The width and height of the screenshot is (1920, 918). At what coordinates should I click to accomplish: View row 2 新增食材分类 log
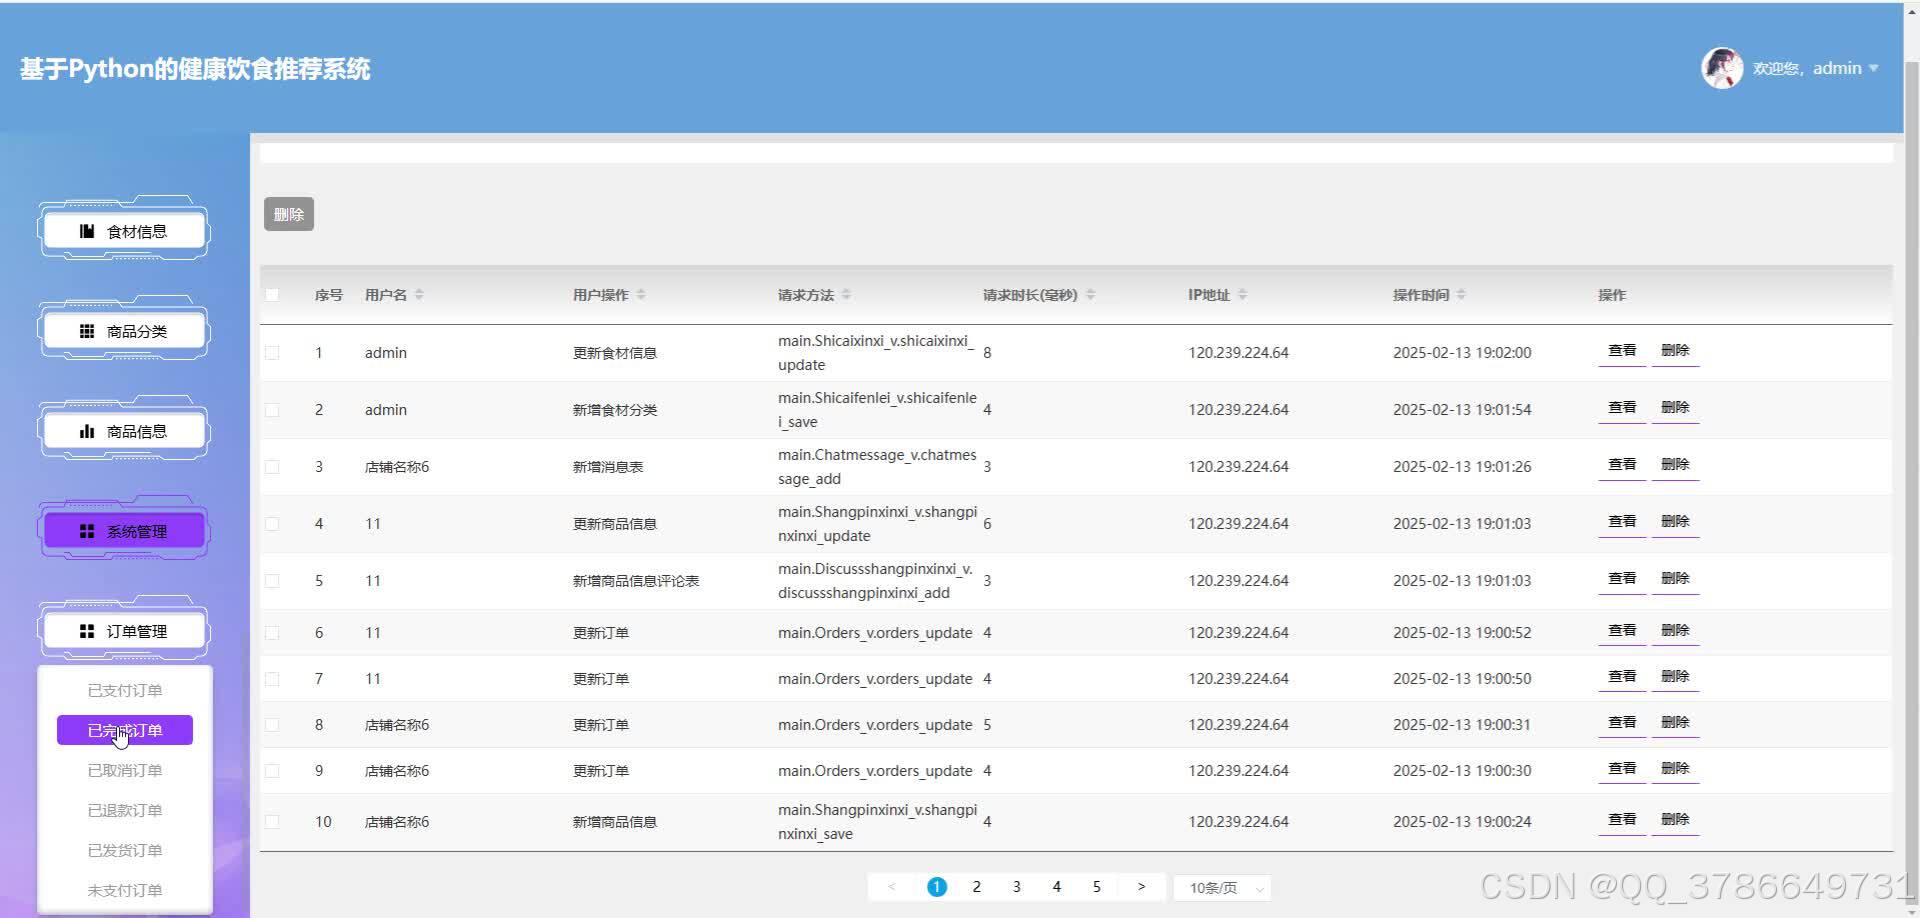pyautogui.click(x=1622, y=408)
